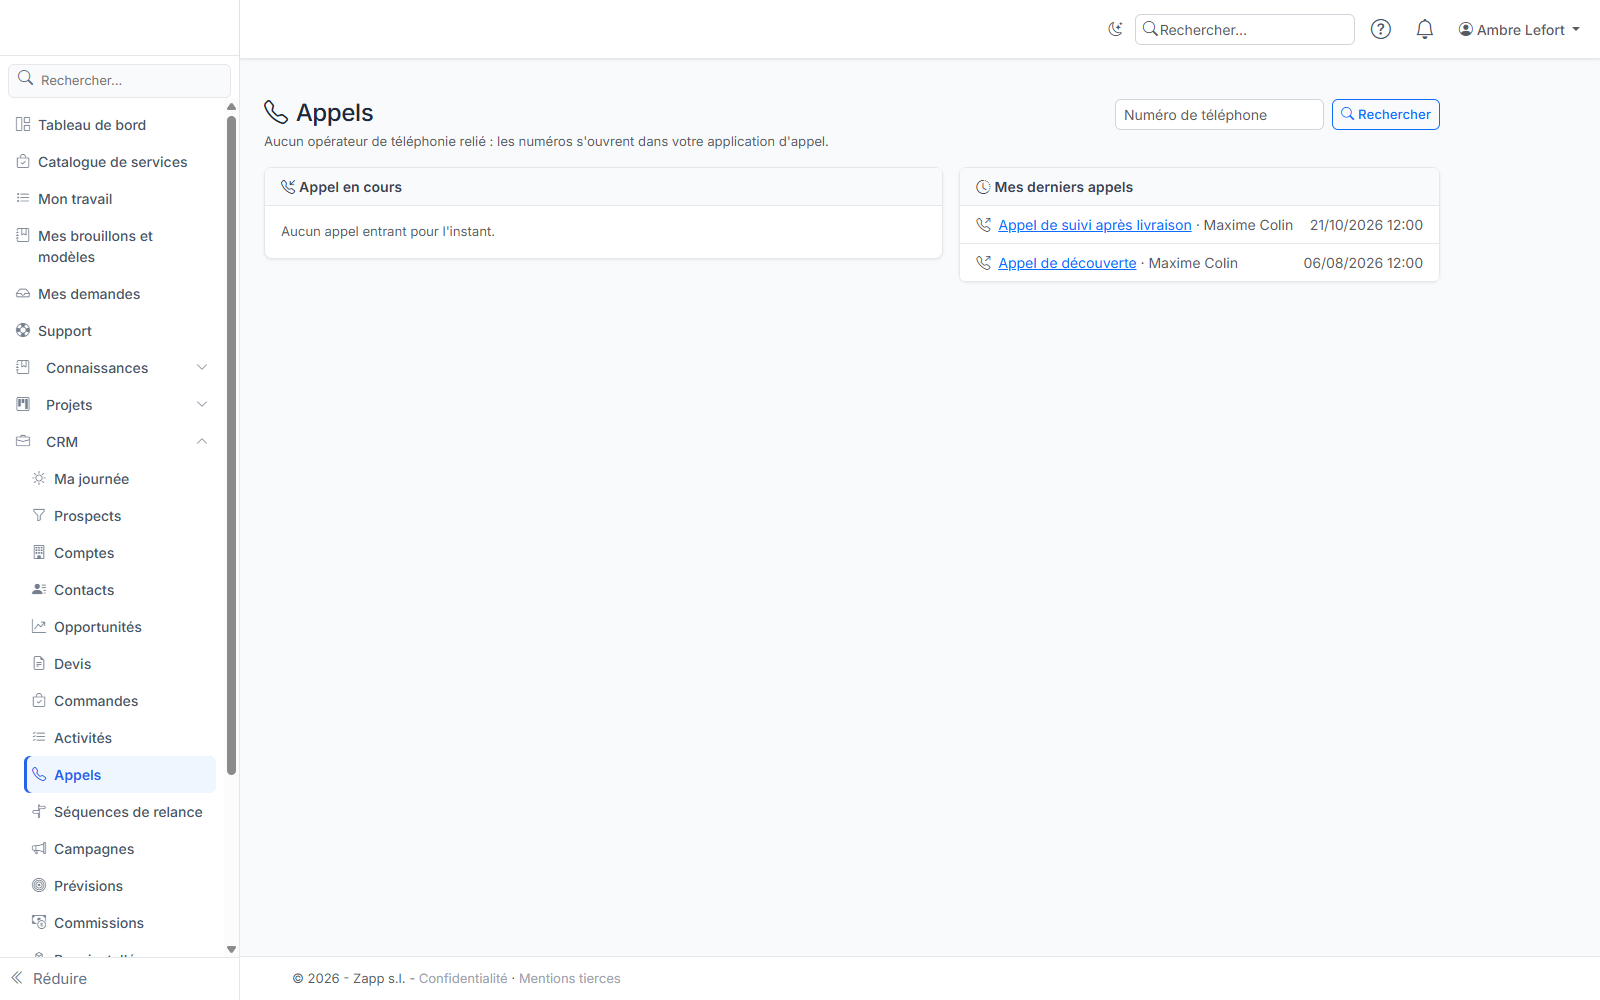Viewport: 1600px width, 1000px height.
Task: Click the Opportunités chart icon
Action: [x=39, y=627]
